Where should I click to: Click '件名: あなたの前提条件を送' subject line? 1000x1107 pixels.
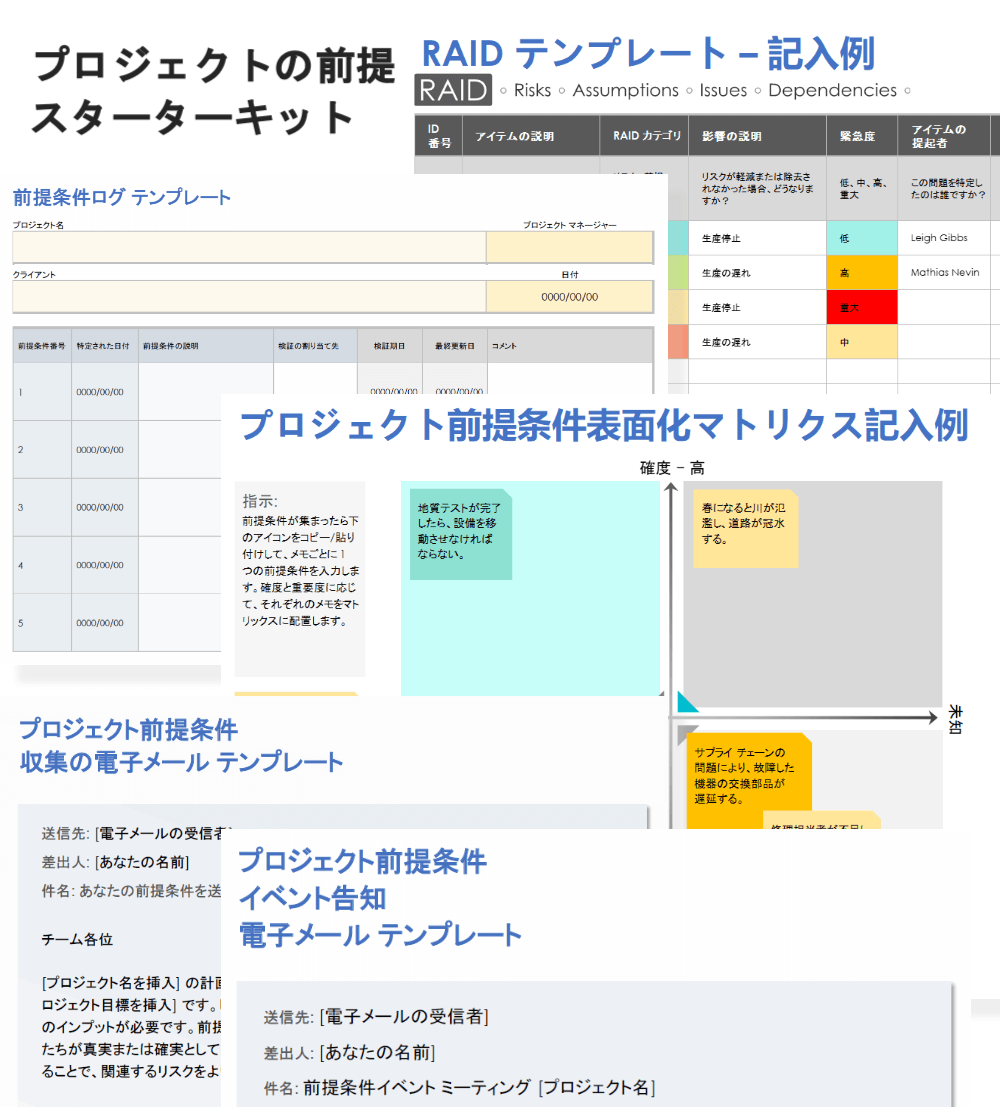tap(131, 891)
